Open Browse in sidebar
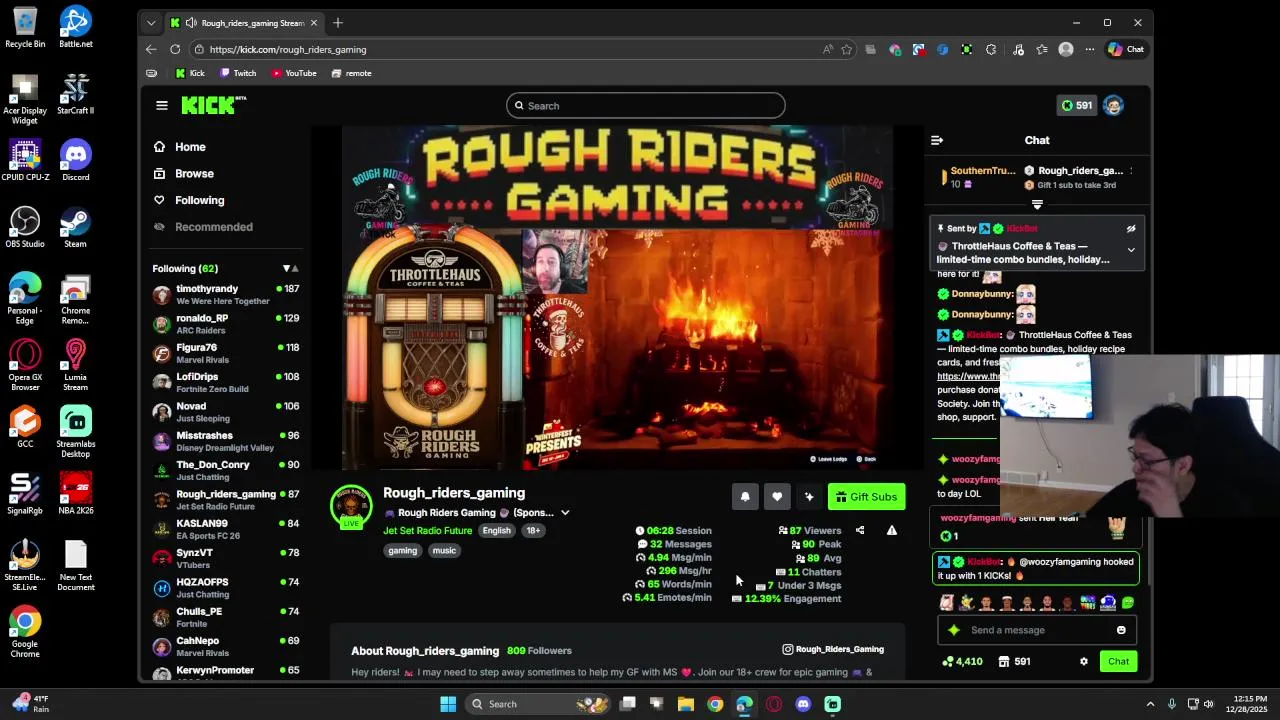This screenshot has width=1280, height=720. (184, 174)
